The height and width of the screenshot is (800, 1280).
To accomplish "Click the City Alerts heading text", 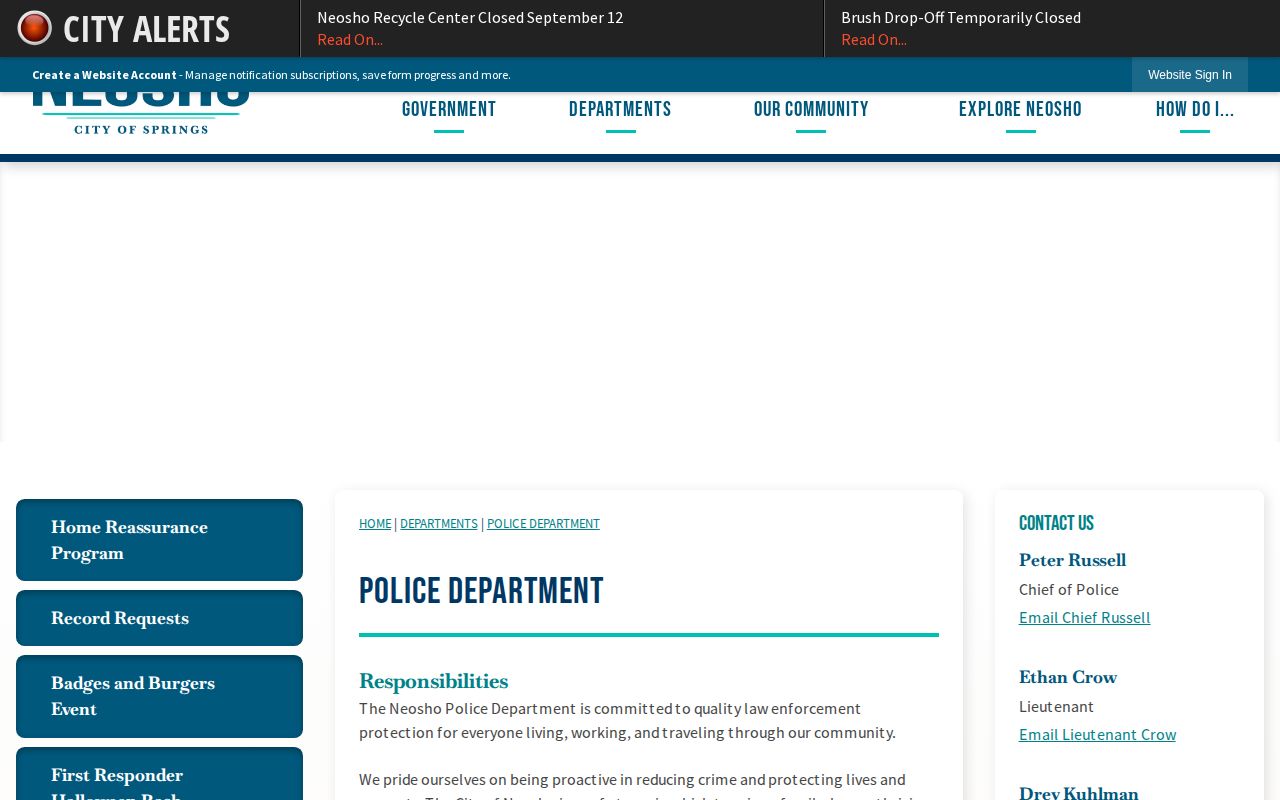I will point(146,29).
